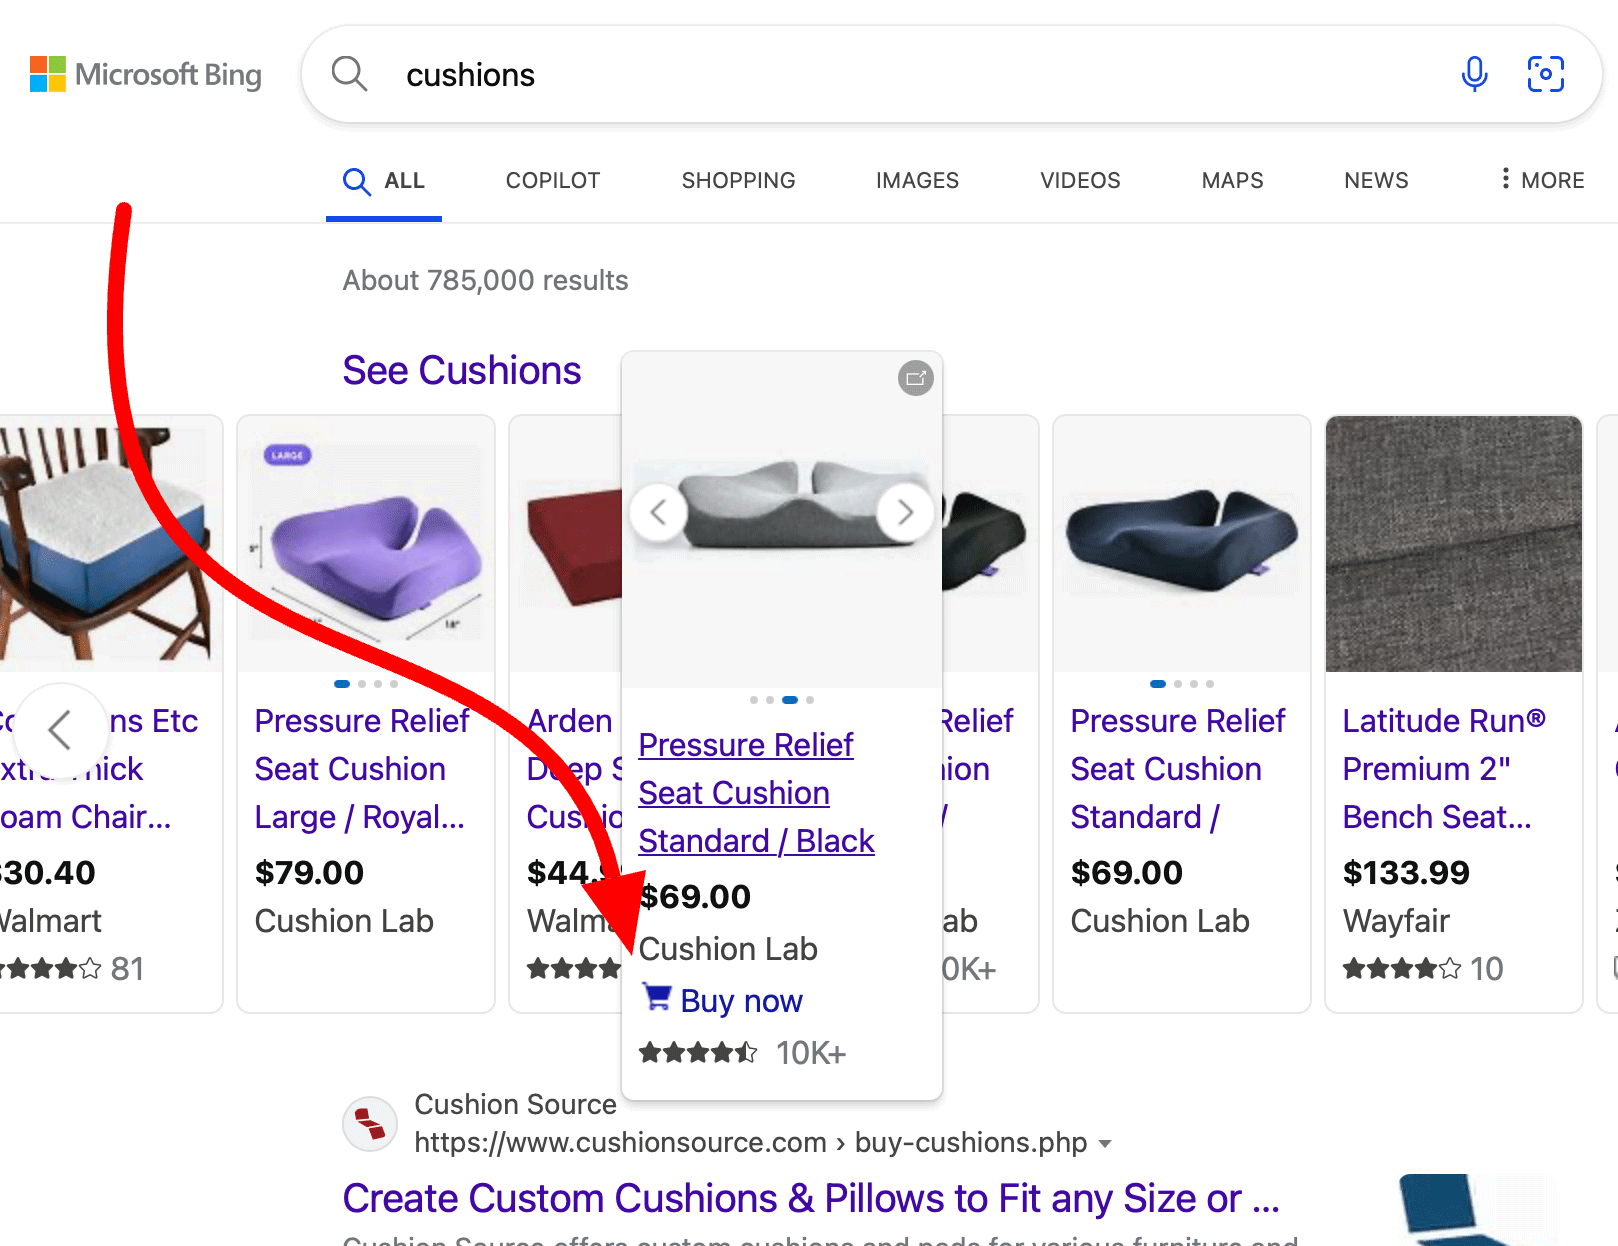Open 'Pressure Relief Seat Cushion Standard / Black' product link
This screenshot has height=1246, width=1618.
pyautogui.click(x=756, y=792)
